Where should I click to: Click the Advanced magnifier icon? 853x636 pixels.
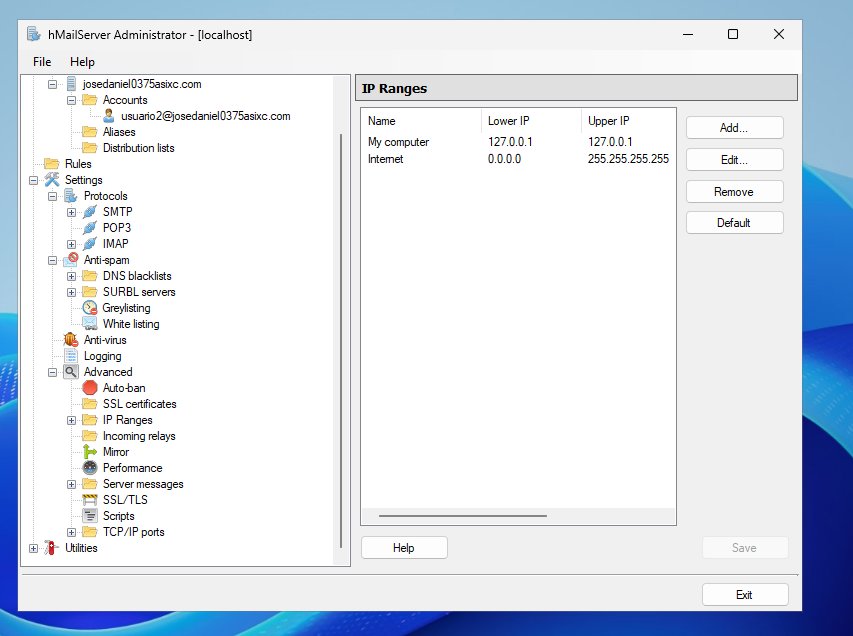71,372
